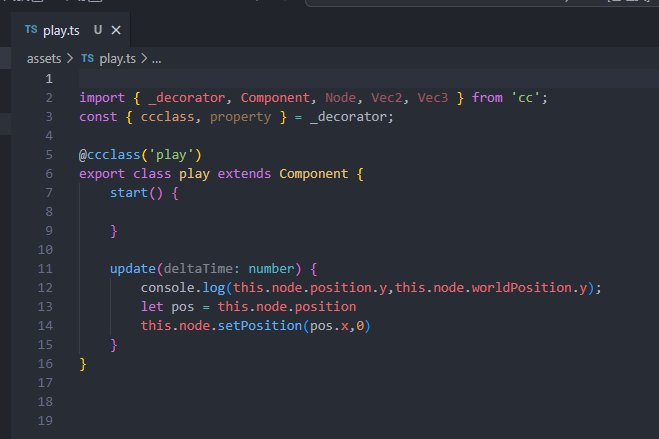Click the breadcrumb ellipsis symbol item

pos(157,59)
